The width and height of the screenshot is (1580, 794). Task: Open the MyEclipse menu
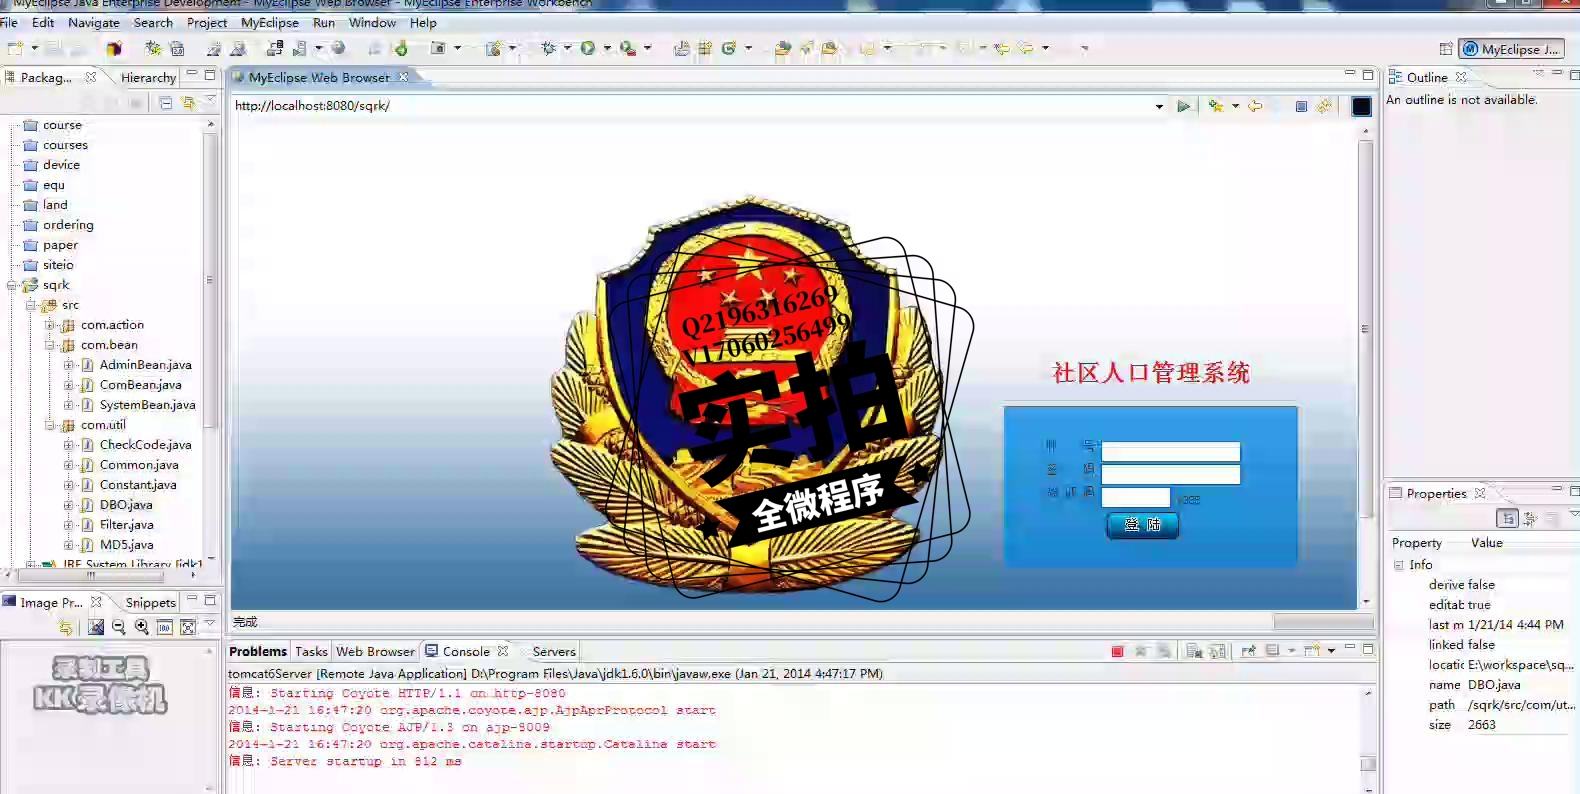269,22
